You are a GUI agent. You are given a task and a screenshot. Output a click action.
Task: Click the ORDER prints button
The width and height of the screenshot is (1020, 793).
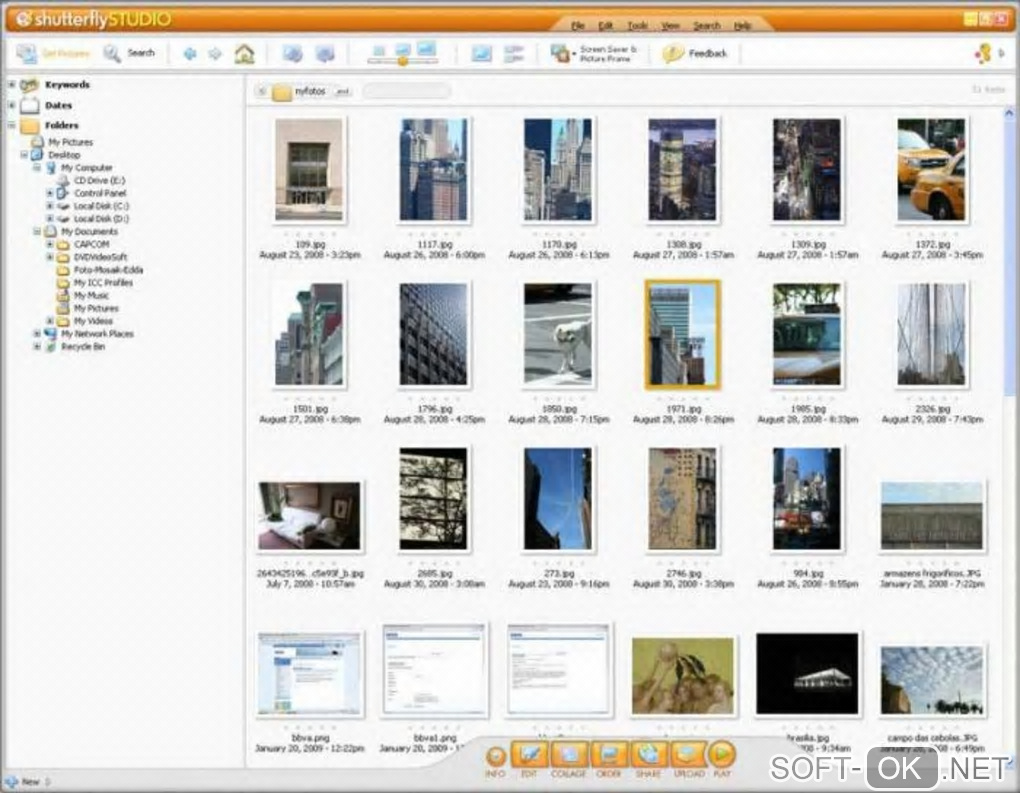pos(609,755)
